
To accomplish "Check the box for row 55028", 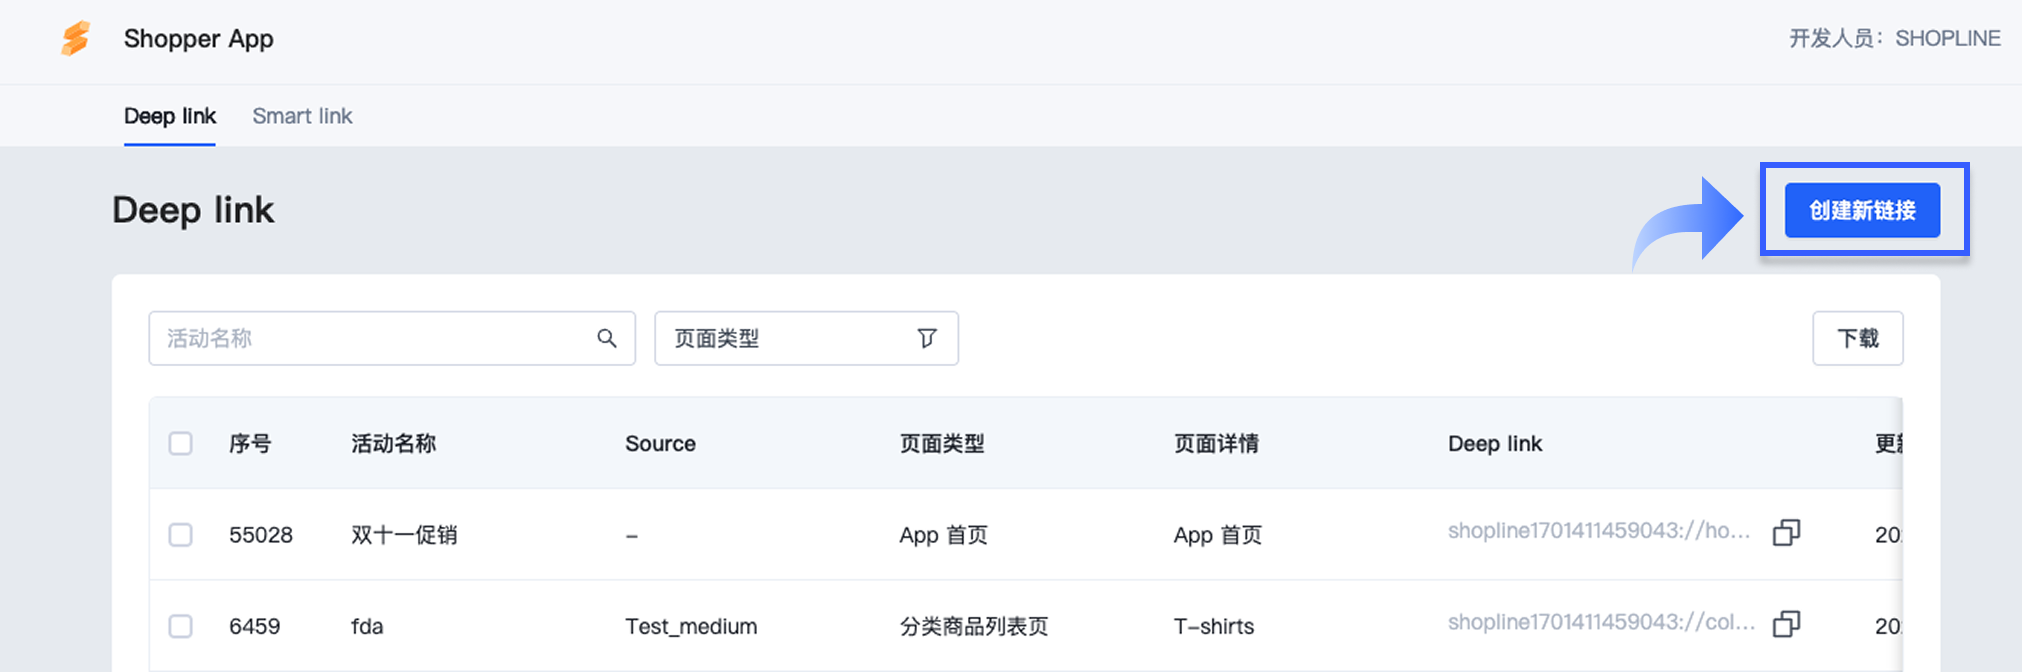I will pos(181,535).
